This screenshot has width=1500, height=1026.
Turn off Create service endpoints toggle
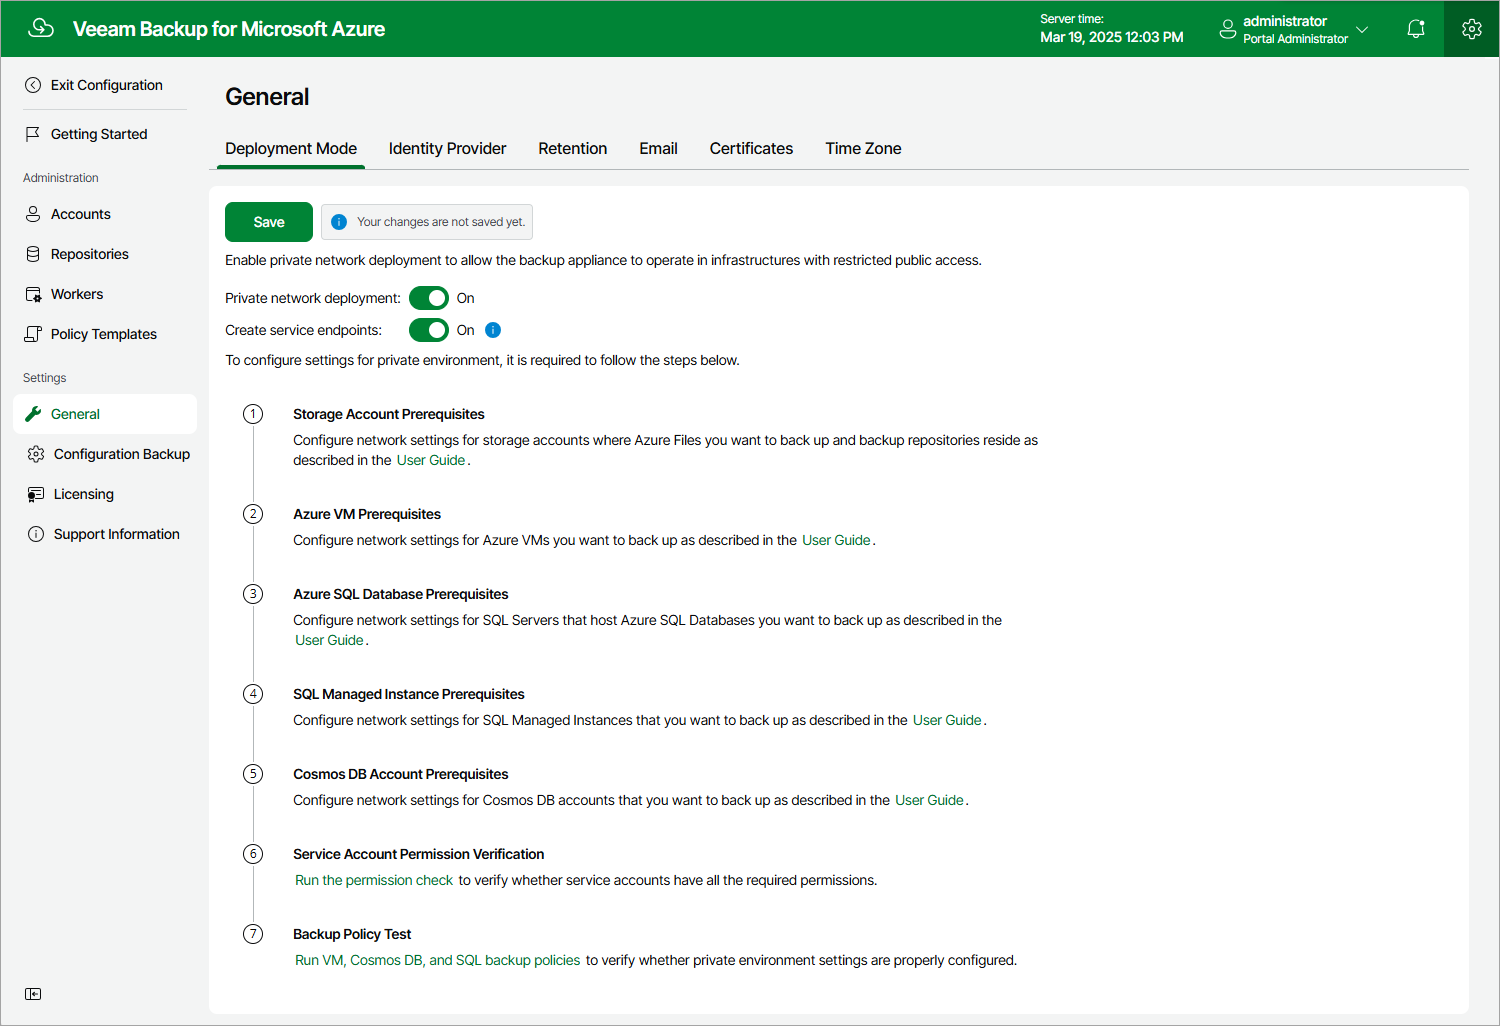click(429, 330)
